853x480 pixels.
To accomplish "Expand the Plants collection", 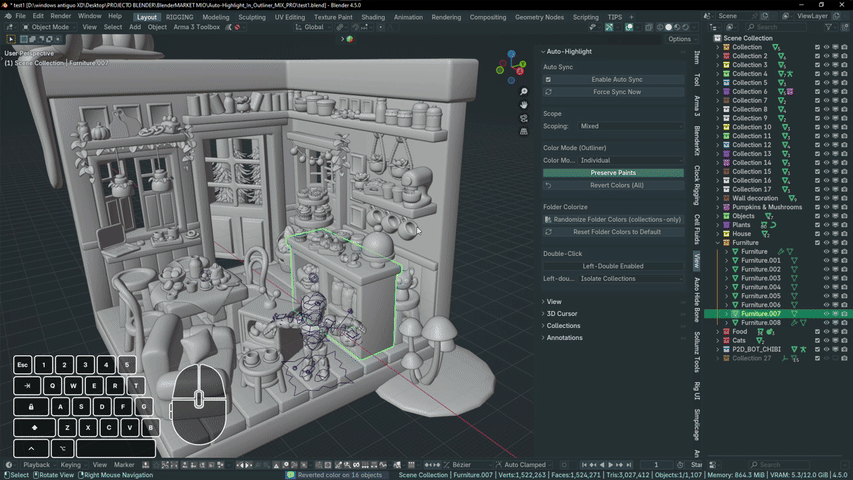I will point(718,225).
